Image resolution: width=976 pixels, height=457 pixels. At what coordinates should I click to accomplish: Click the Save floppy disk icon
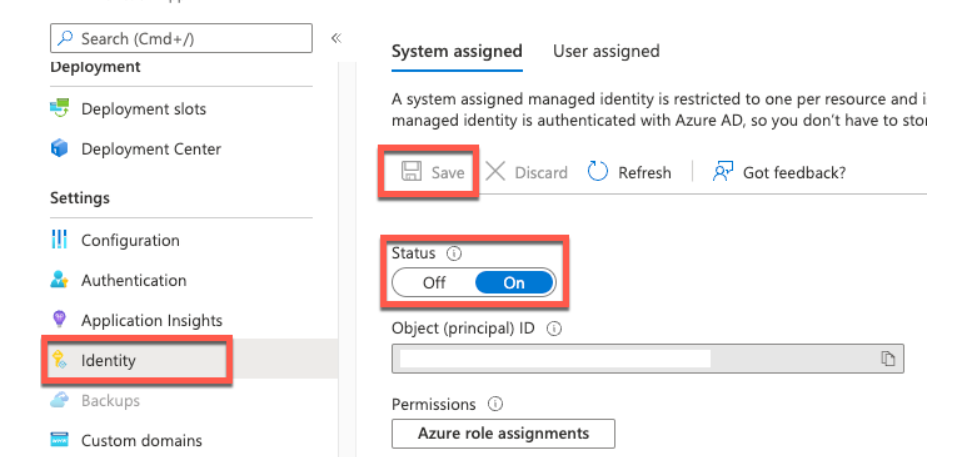(411, 172)
